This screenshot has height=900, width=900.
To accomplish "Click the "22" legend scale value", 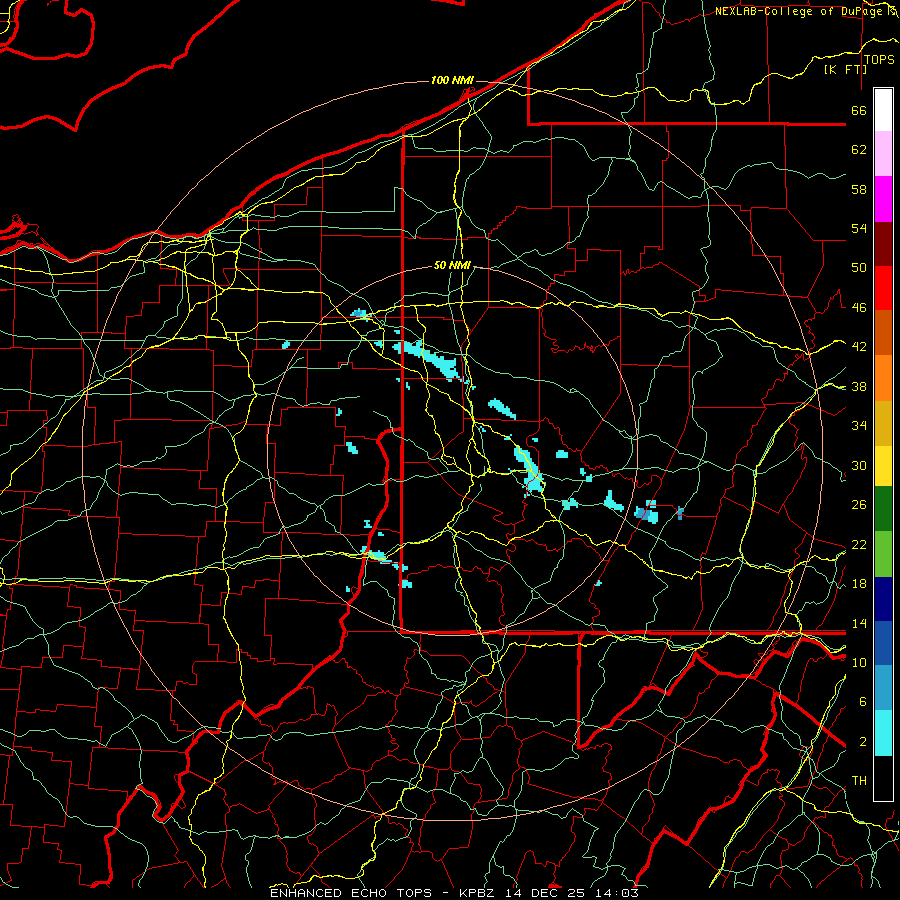I will point(859,544).
